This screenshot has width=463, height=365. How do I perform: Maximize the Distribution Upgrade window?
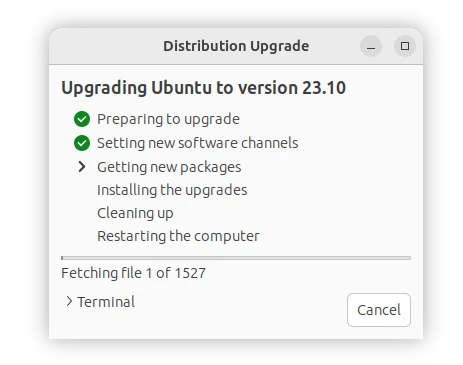coord(405,46)
